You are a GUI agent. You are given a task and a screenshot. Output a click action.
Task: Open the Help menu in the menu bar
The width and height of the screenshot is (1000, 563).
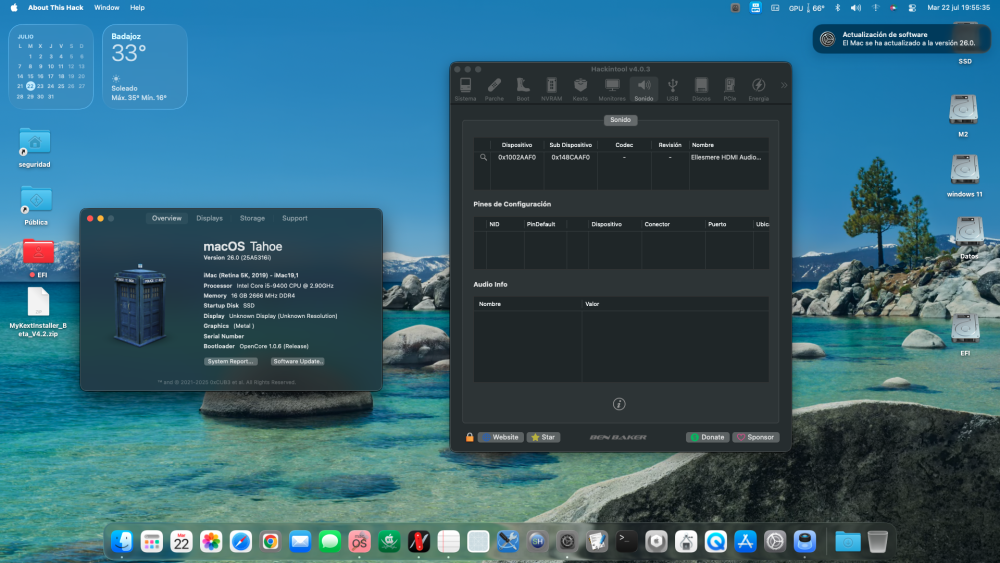click(x=137, y=8)
